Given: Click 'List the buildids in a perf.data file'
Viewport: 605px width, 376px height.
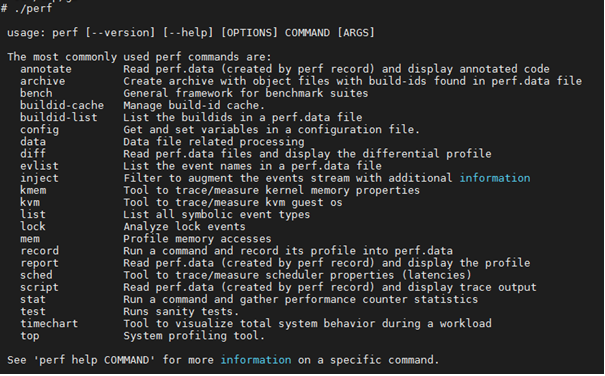Looking at the screenshot, I should [243, 118].
